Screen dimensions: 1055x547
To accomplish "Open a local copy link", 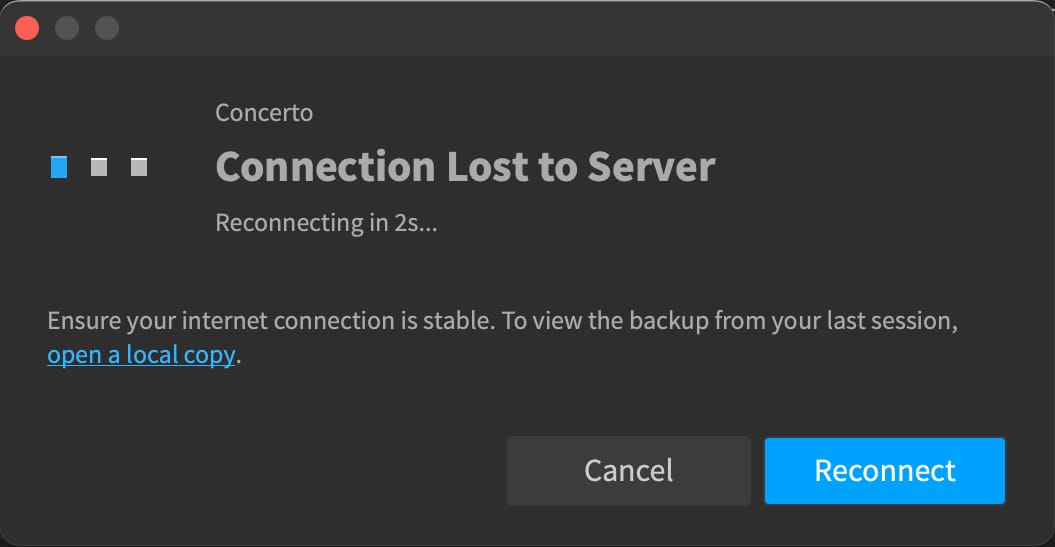I will [x=141, y=355].
